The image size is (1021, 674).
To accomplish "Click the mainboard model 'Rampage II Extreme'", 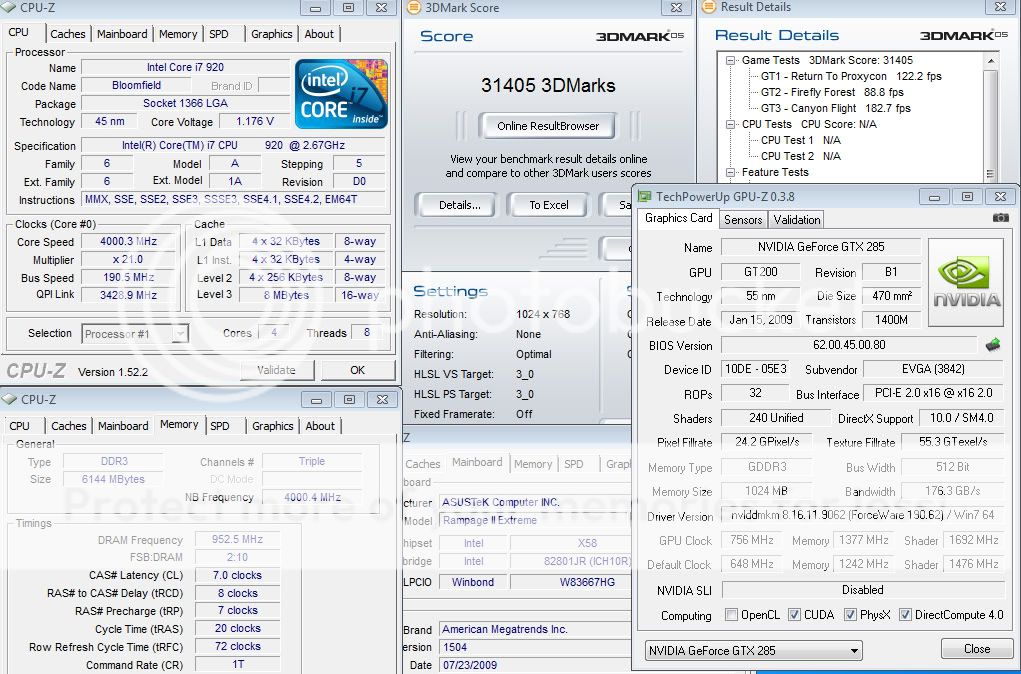I will 490,520.
